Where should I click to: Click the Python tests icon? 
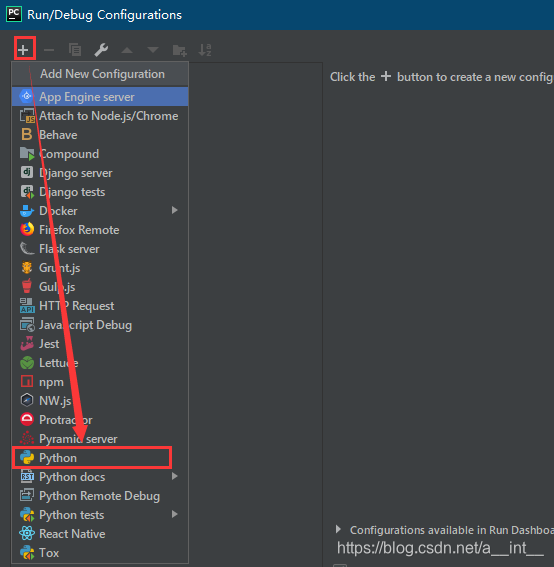point(27,515)
